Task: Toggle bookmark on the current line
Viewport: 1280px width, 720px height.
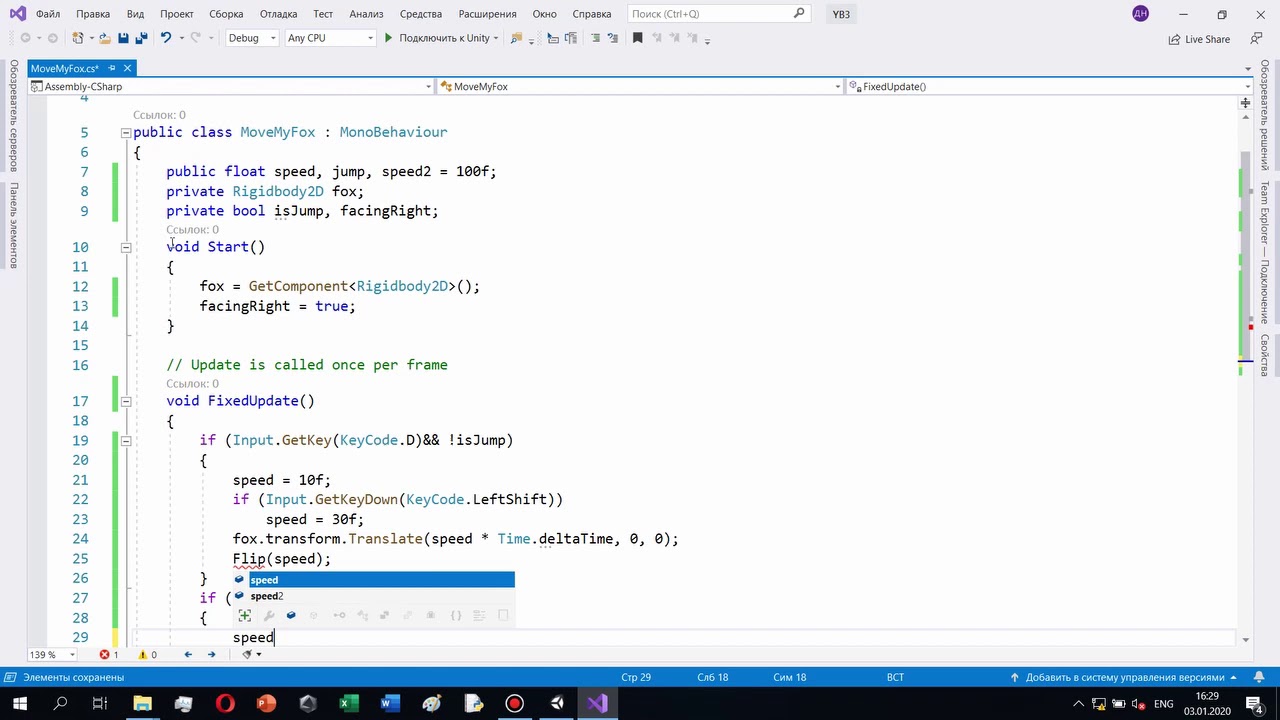Action: point(637,38)
